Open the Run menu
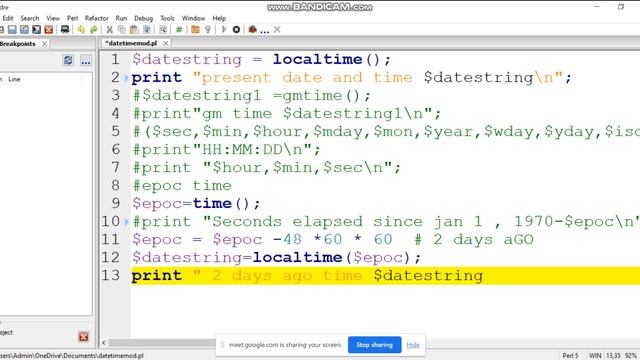The height and width of the screenshot is (360, 640). point(121,18)
